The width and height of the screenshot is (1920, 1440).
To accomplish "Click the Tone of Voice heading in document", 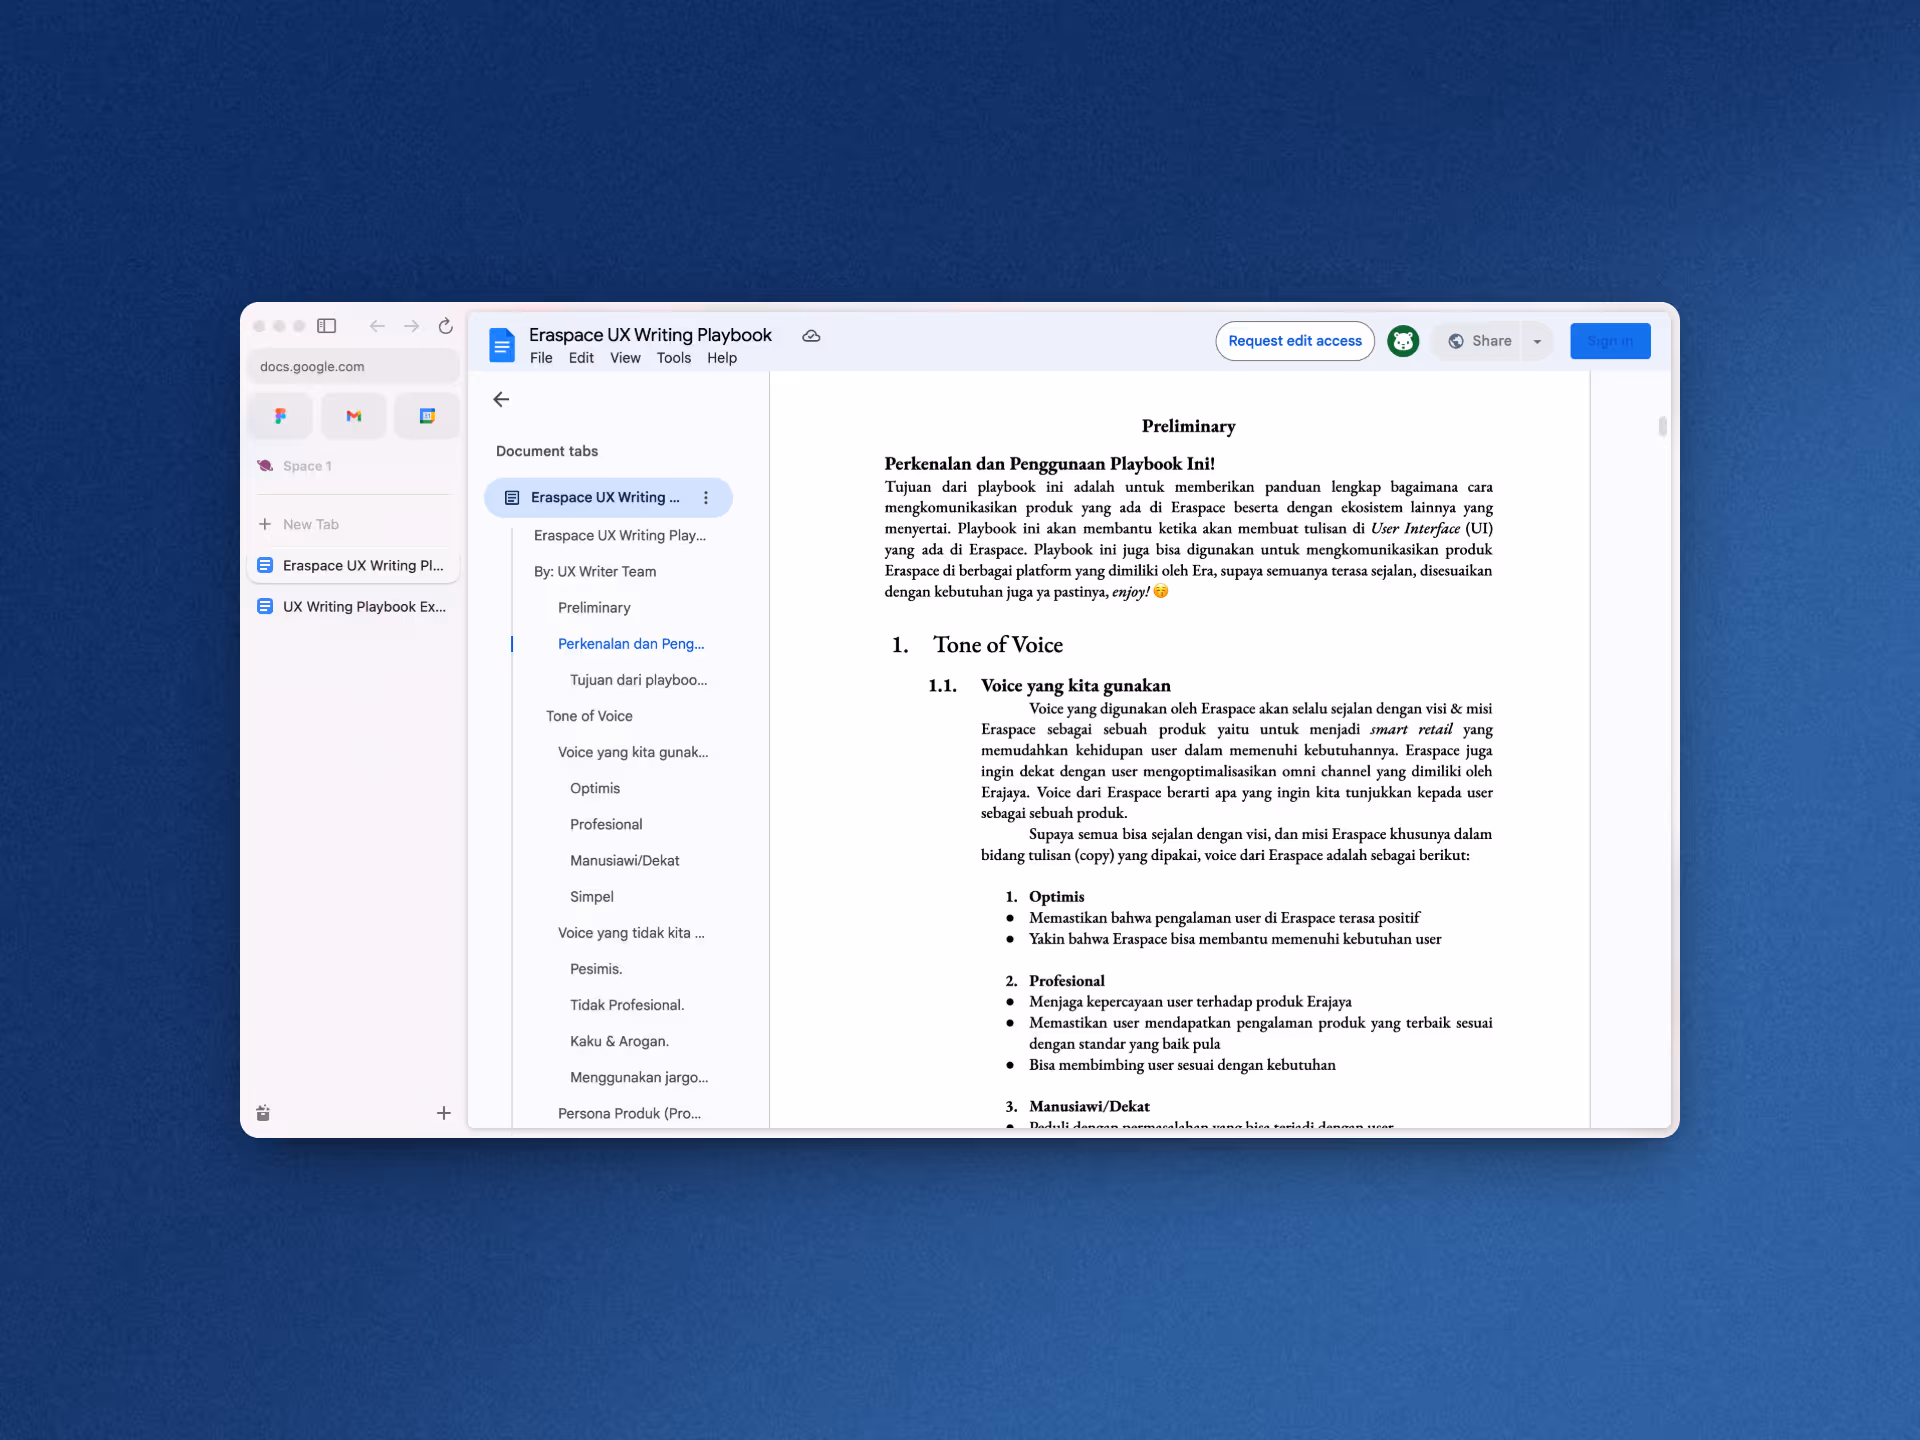I will pos(998,645).
